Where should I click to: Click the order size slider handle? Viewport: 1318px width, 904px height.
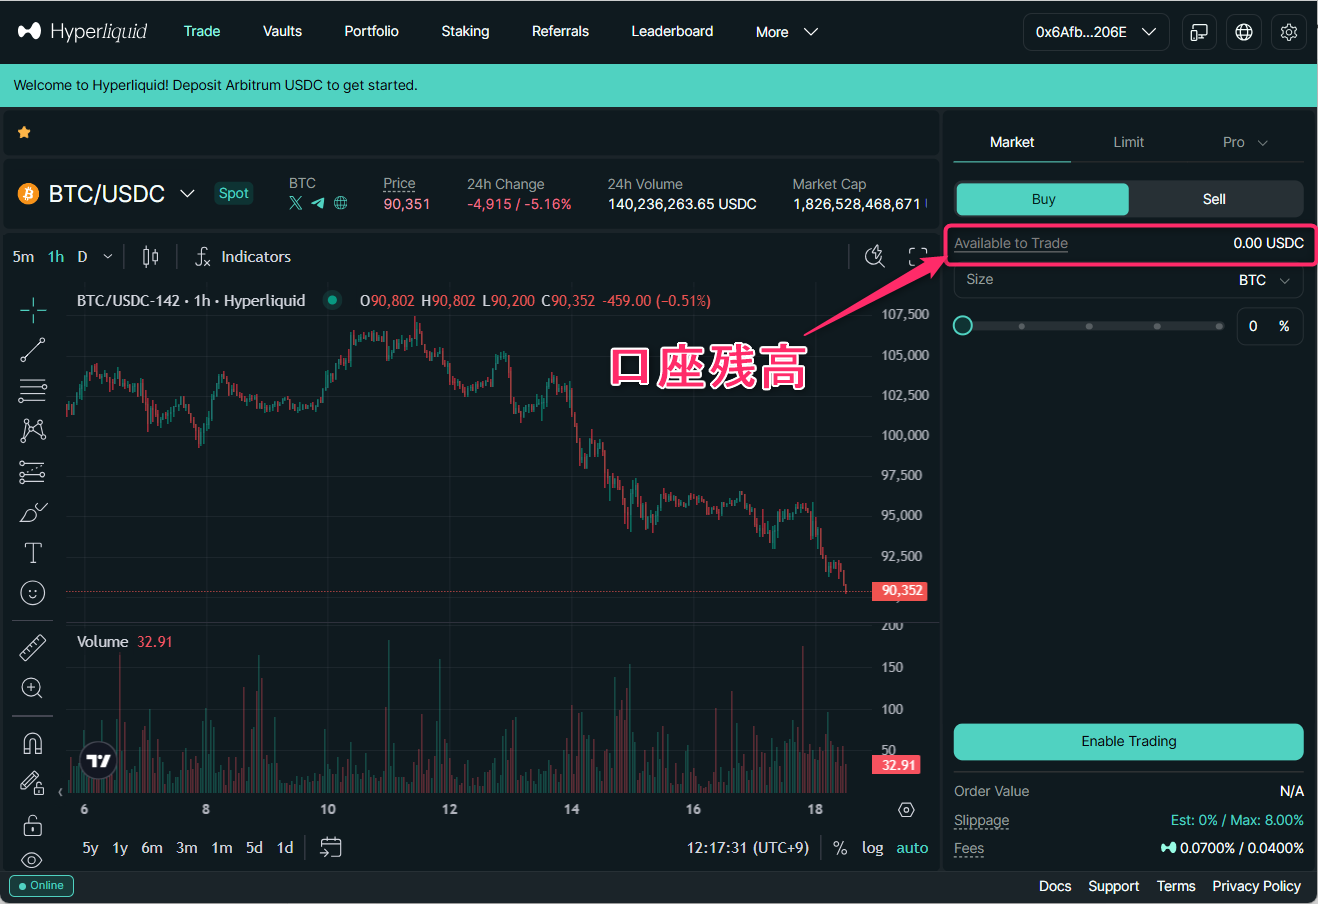(963, 326)
